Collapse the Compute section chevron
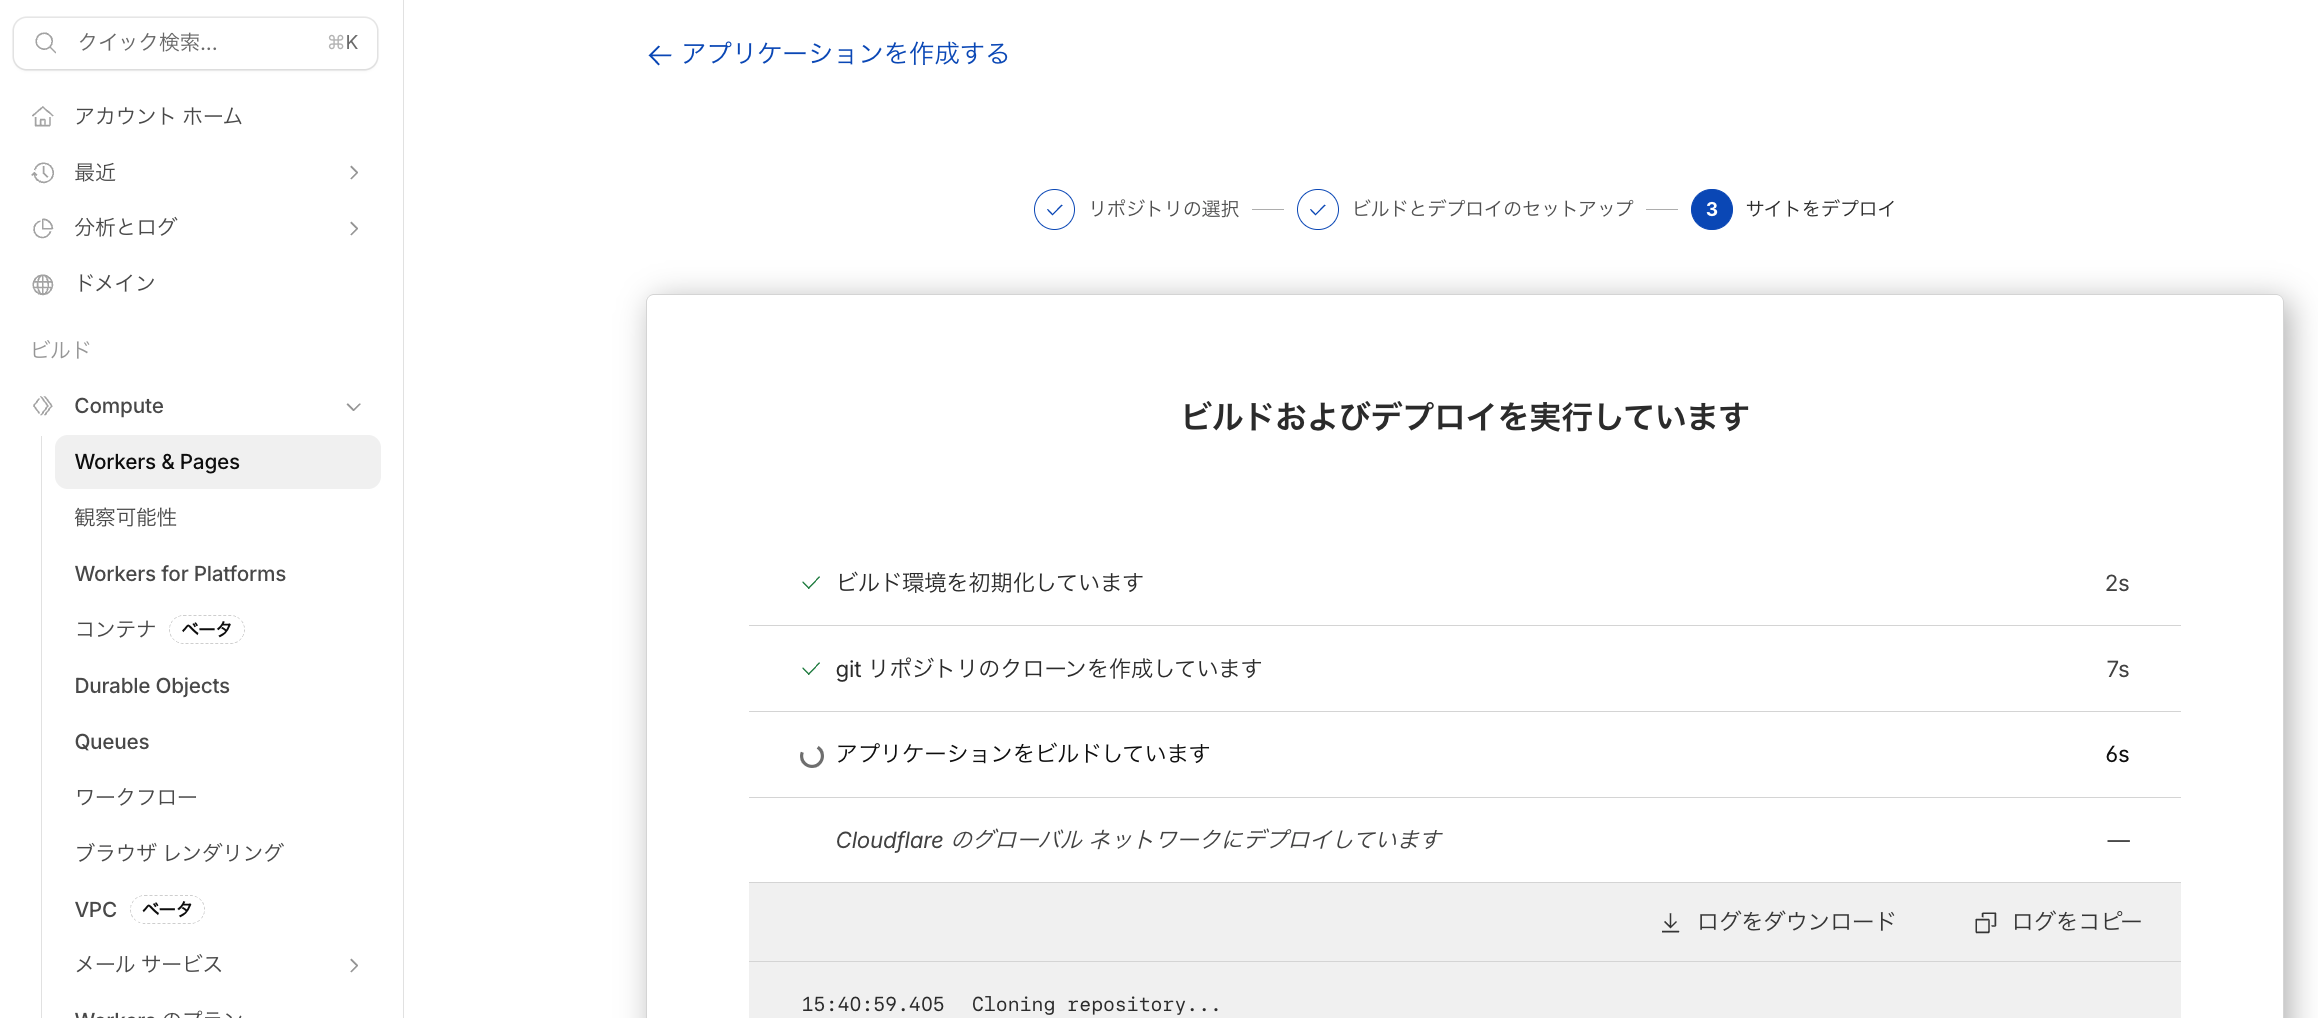This screenshot has height=1018, width=2318. pos(354,407)
